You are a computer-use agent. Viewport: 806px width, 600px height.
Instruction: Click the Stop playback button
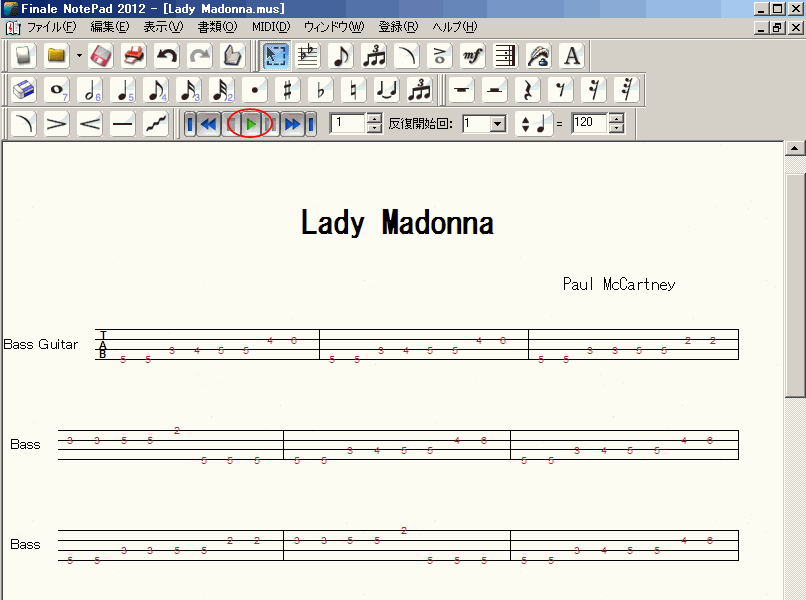(x=231, y=124)
